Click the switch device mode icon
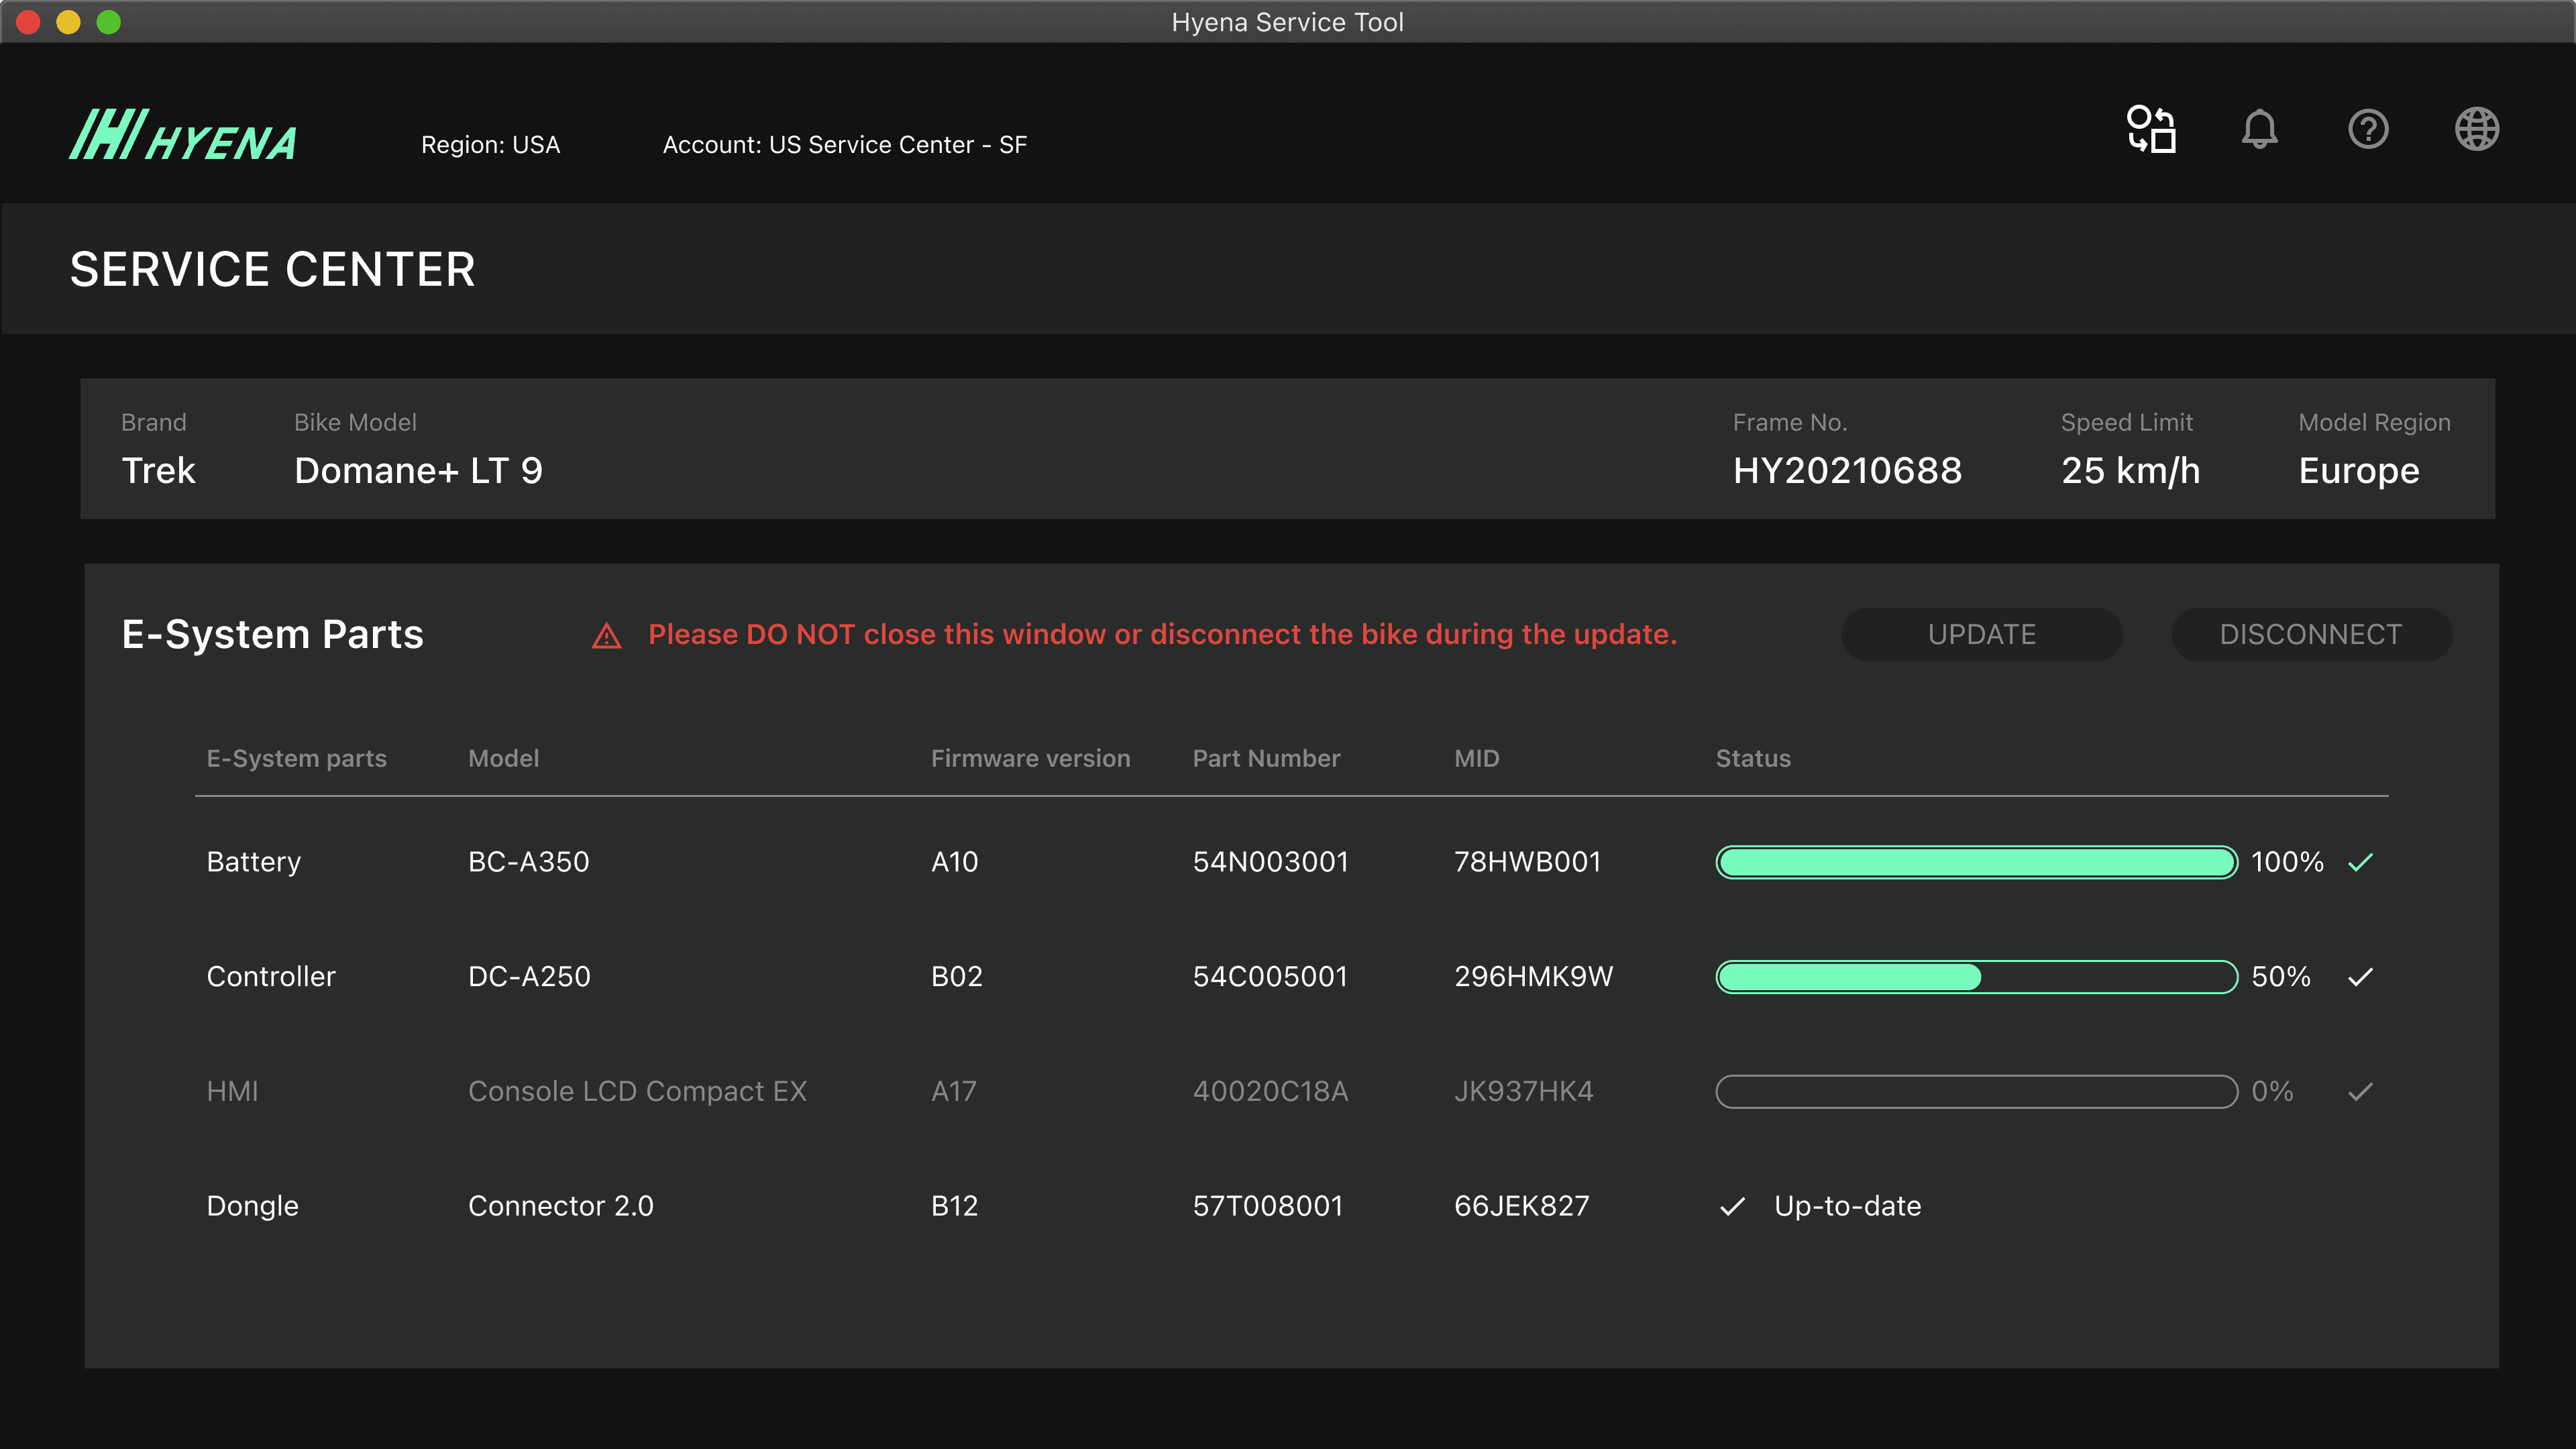The image size is (2576, 1449). (2151, 129)
